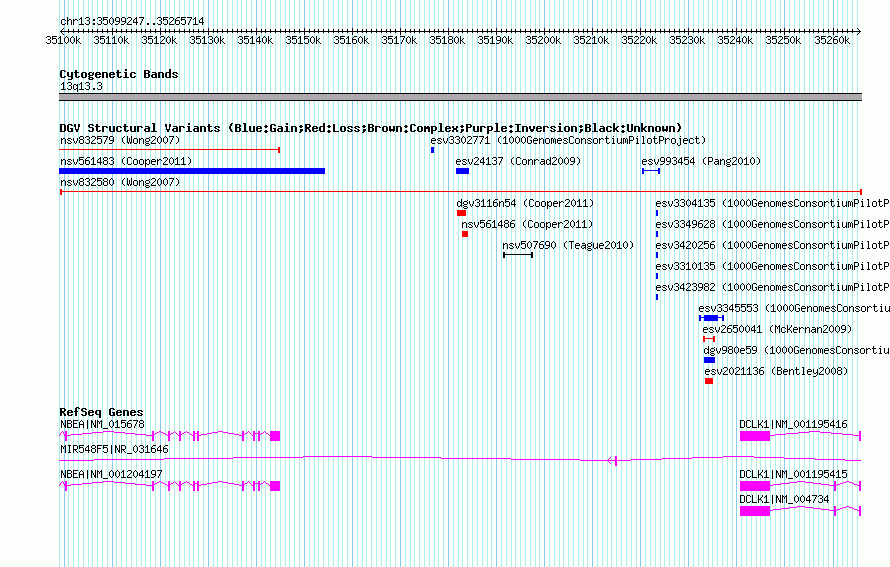Click the 35150k ruler tick label
Image resolution: width=890 pixels, height=567 pixels.
click(303, 40)
